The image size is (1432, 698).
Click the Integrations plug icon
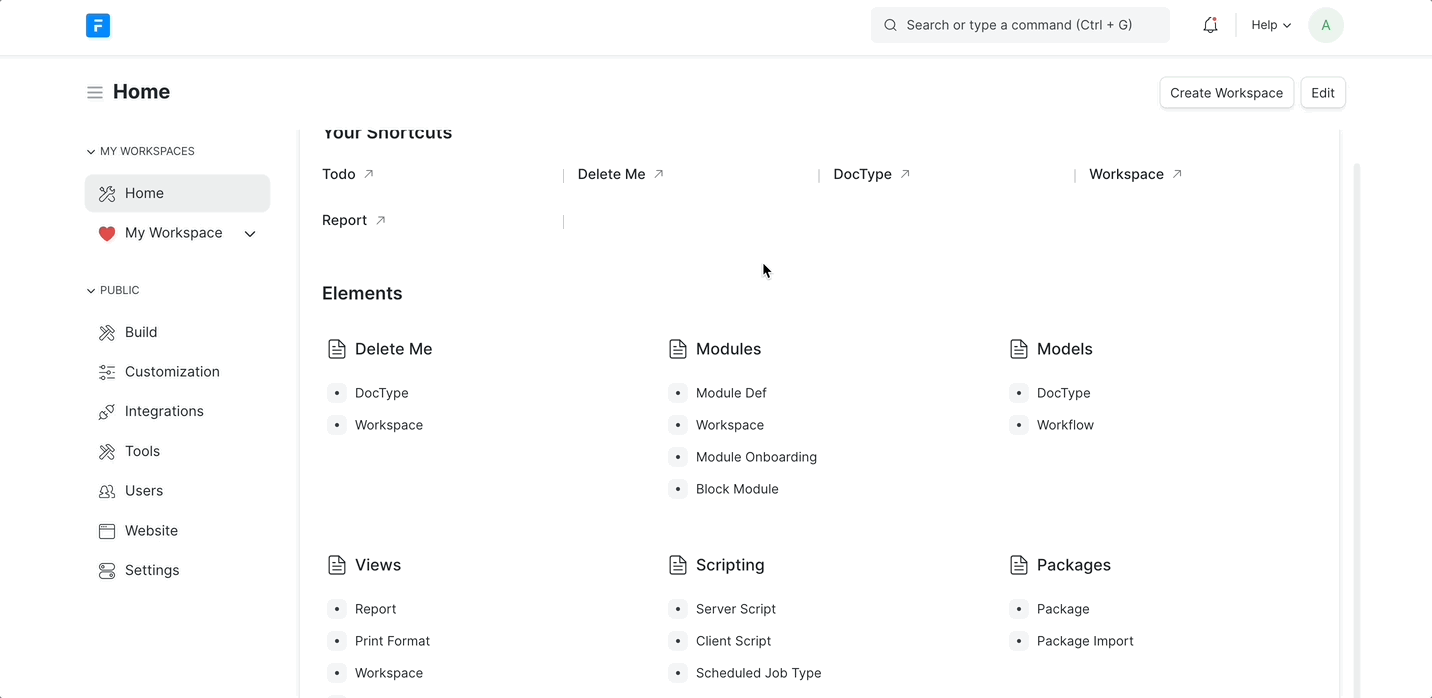107,412
